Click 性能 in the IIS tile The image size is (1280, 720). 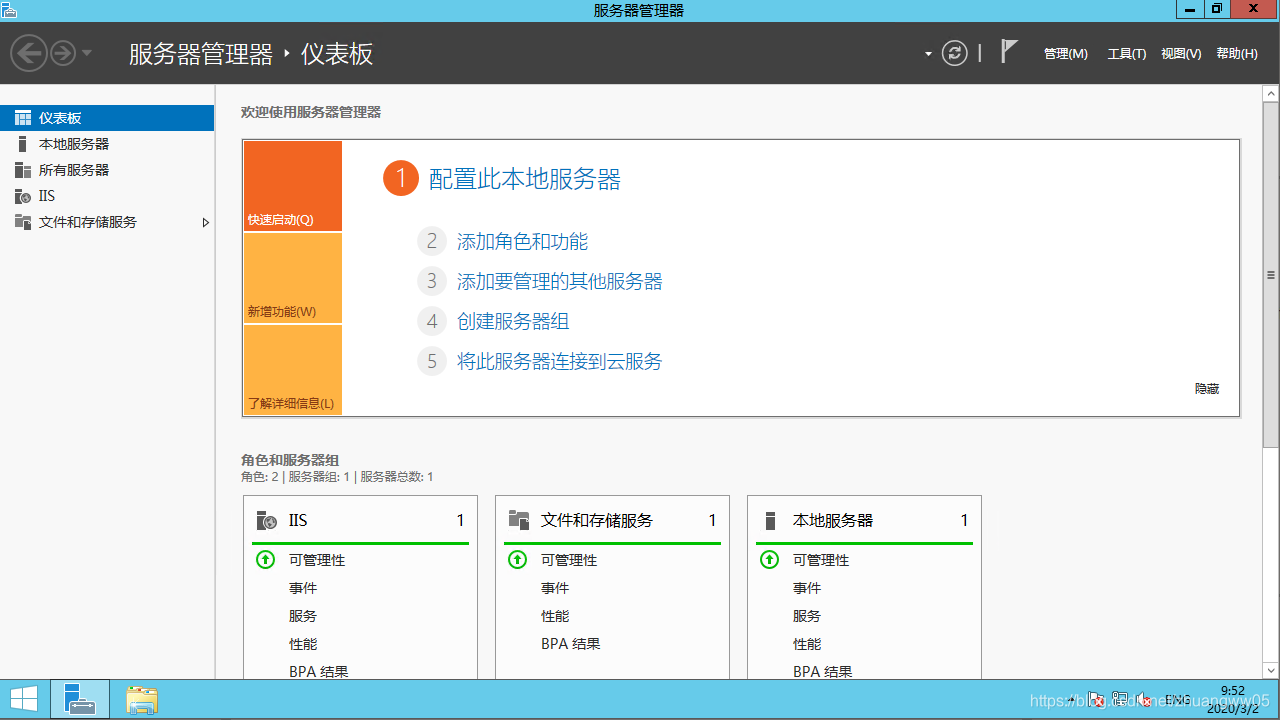[x=303, y=644]
